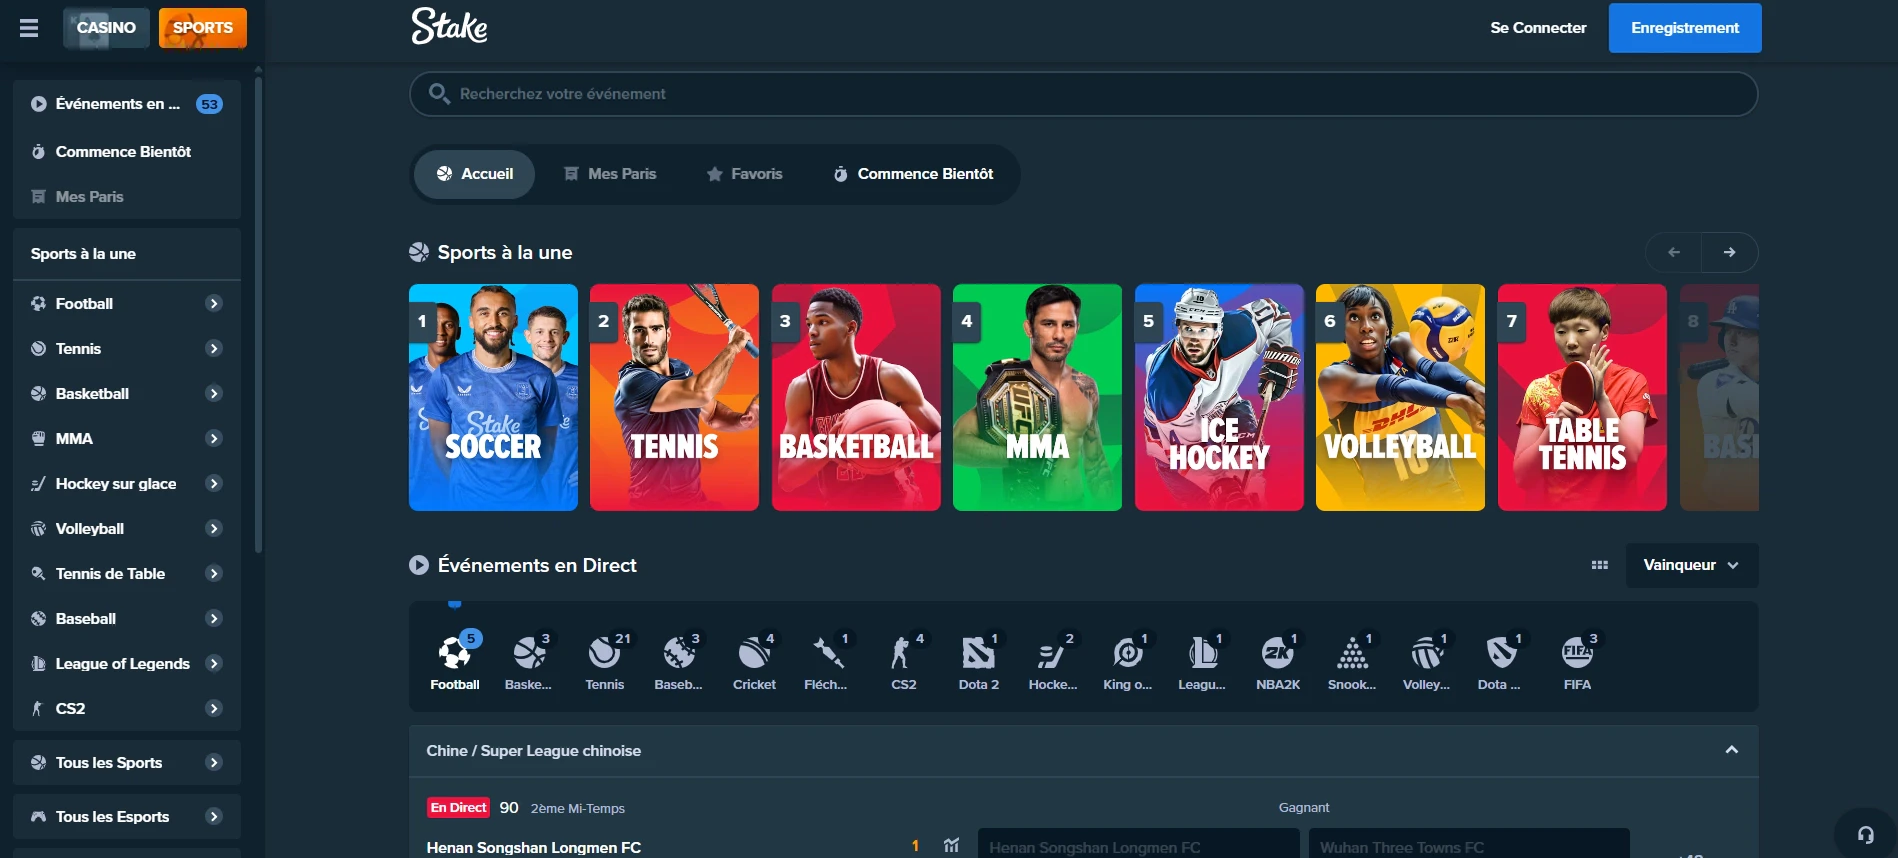Switch to the Casino section

point(106,28)
